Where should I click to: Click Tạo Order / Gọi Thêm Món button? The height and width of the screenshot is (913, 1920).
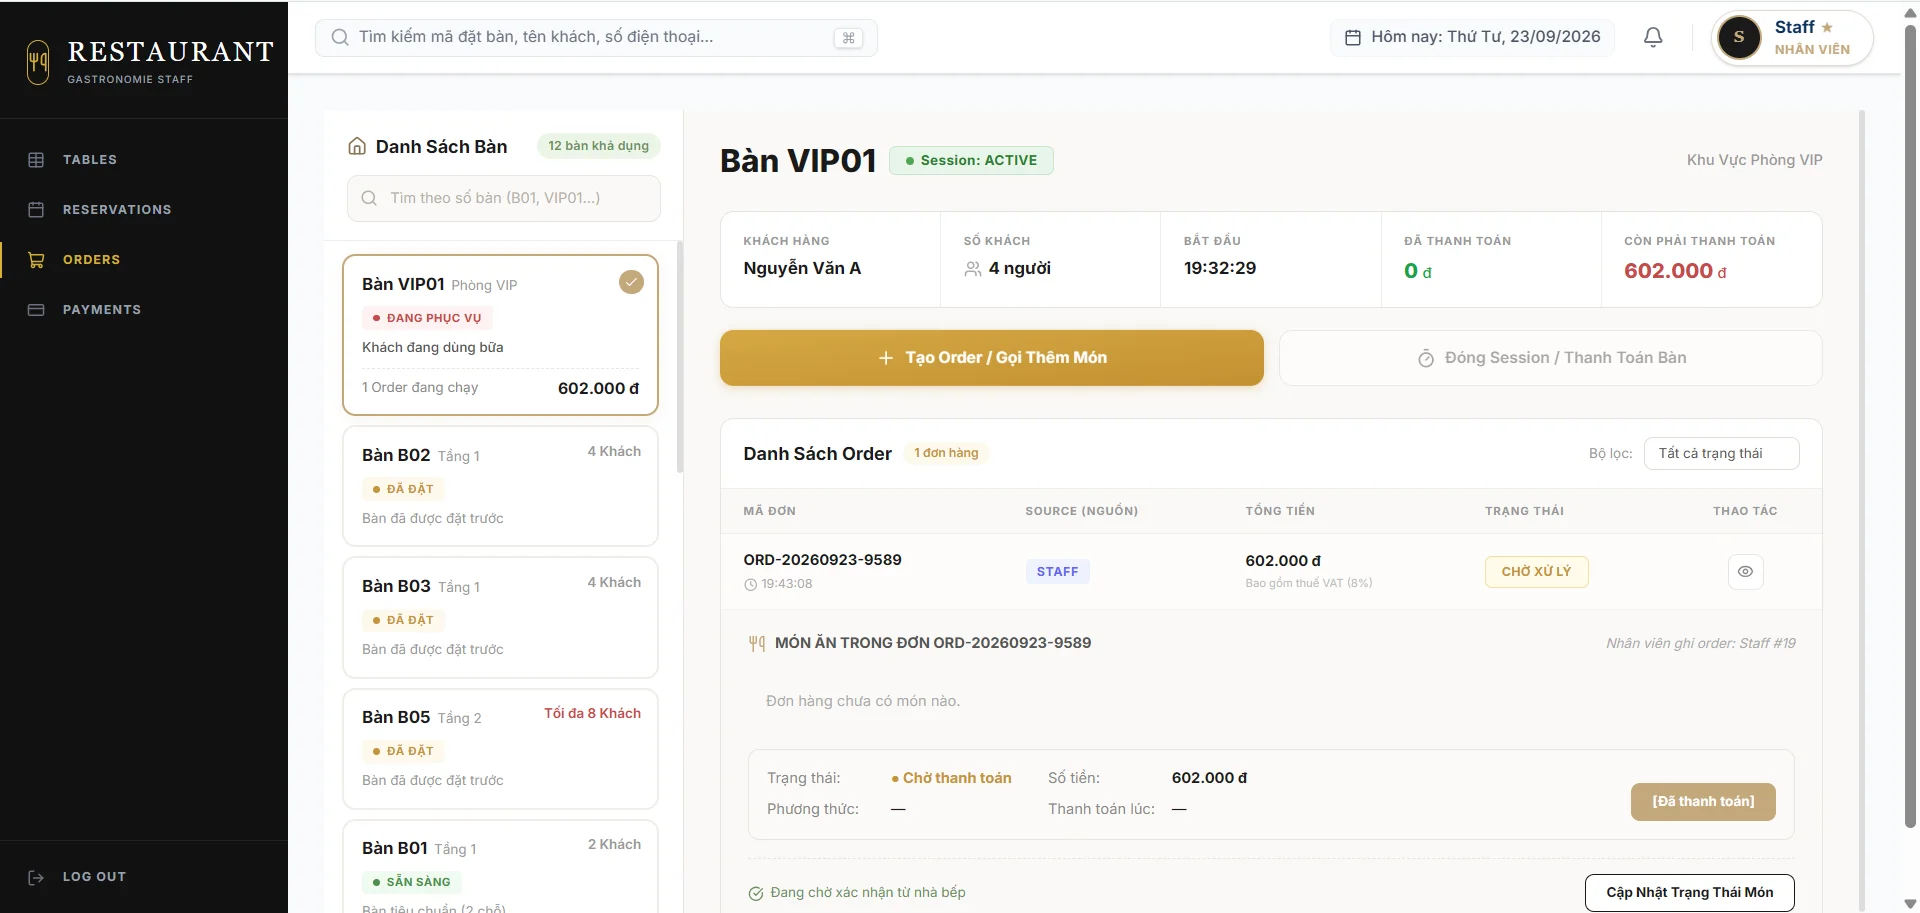click(x=991, y=358)
